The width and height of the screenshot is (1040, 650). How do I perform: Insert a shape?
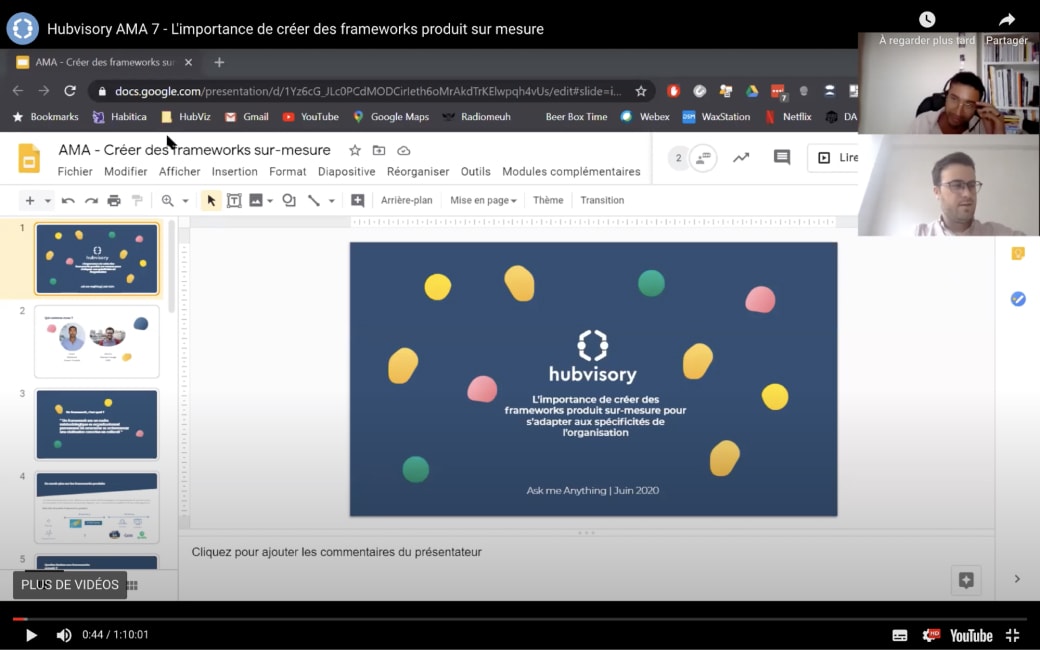pyautogui.click(x=289, y=200)
